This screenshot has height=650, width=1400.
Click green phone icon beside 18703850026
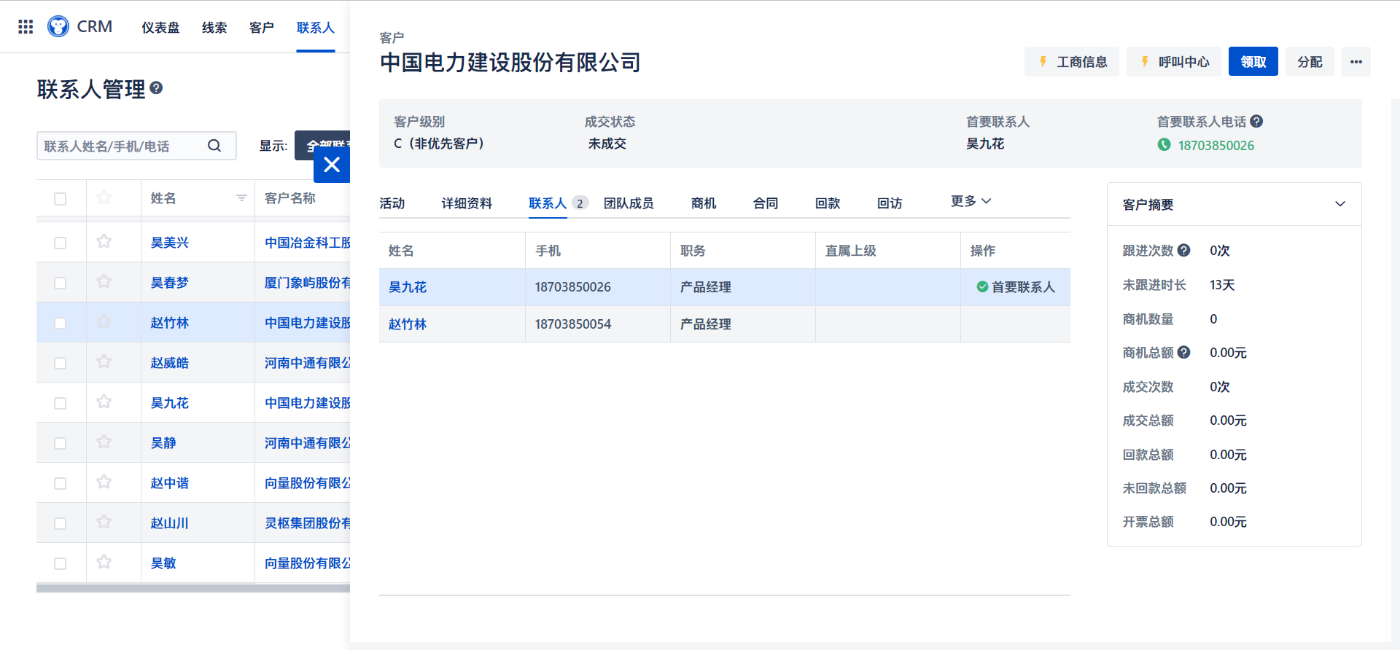(1164, 145)
